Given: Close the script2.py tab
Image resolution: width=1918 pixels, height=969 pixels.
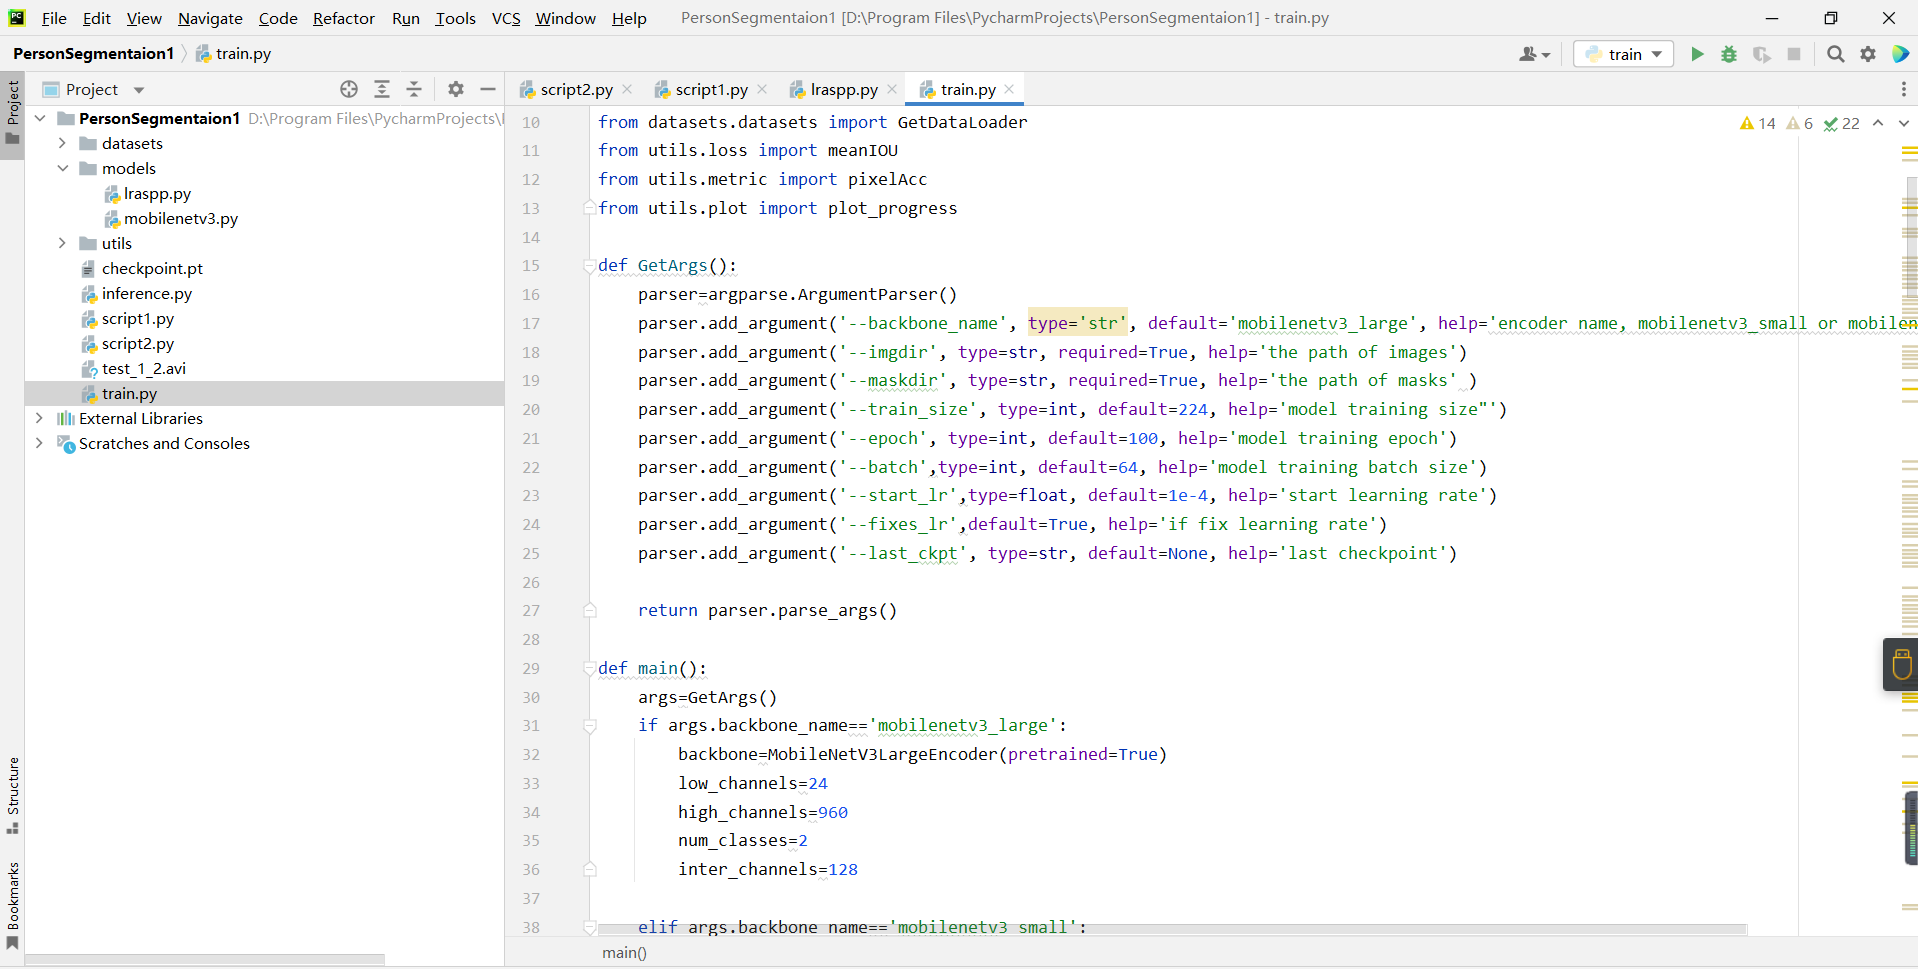Looking at the screenshot, I should [x=627, y=89].
